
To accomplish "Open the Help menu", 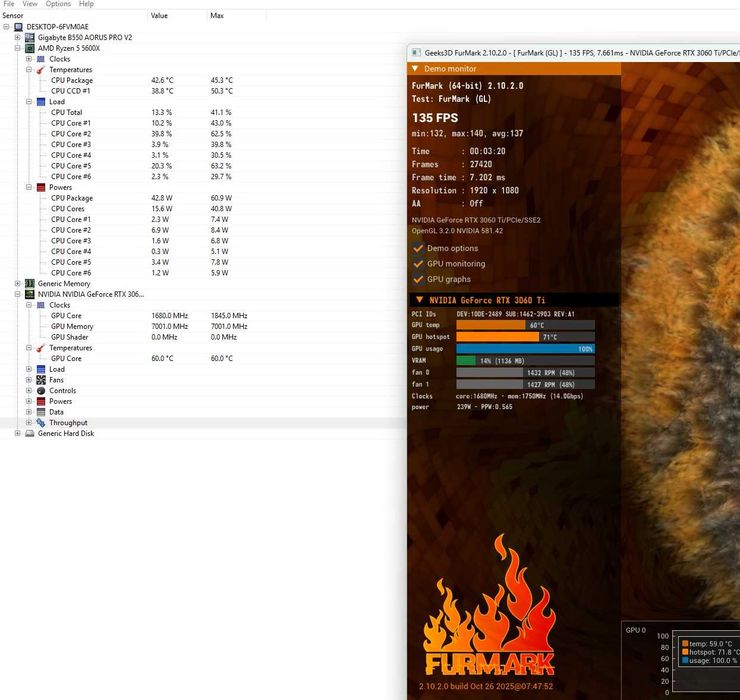I will [x=86, y=4].
